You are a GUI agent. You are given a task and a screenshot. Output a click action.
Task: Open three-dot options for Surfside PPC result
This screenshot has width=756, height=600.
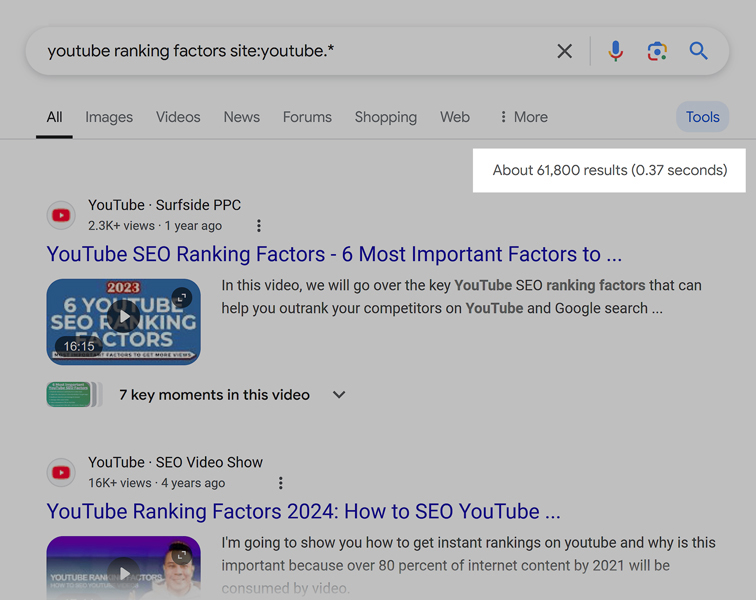pyautogui.click(x=259, y=226)
